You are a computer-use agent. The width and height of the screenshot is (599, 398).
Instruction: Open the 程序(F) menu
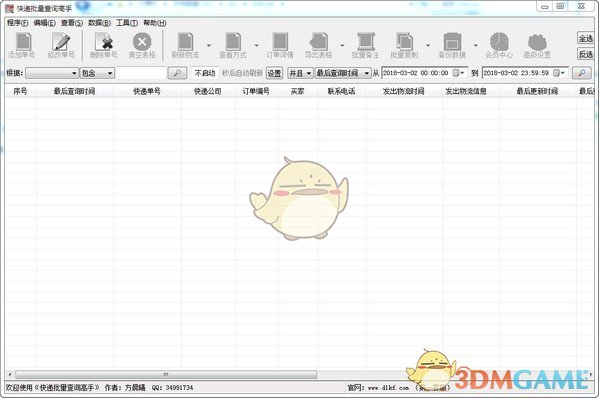coord(18,23)
